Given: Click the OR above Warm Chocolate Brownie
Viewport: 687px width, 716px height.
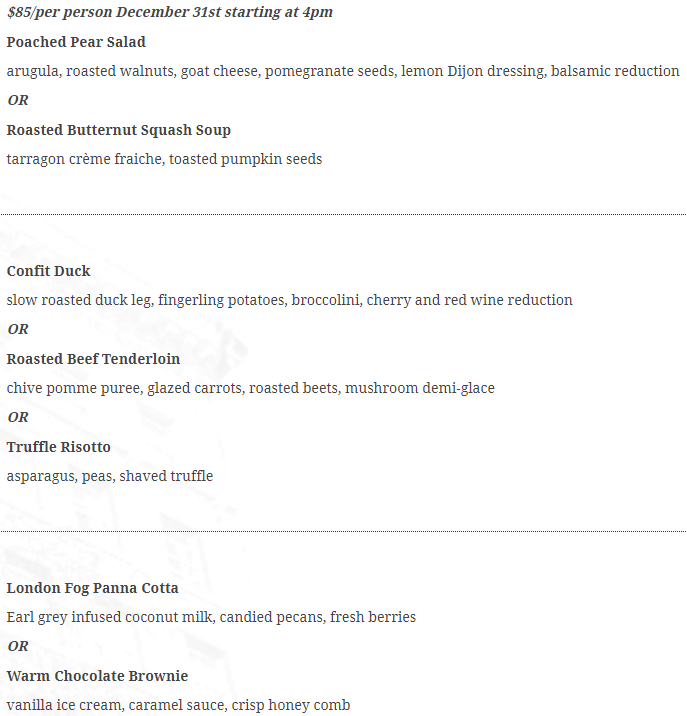Looking at the screenshot, I should point(18,647).
